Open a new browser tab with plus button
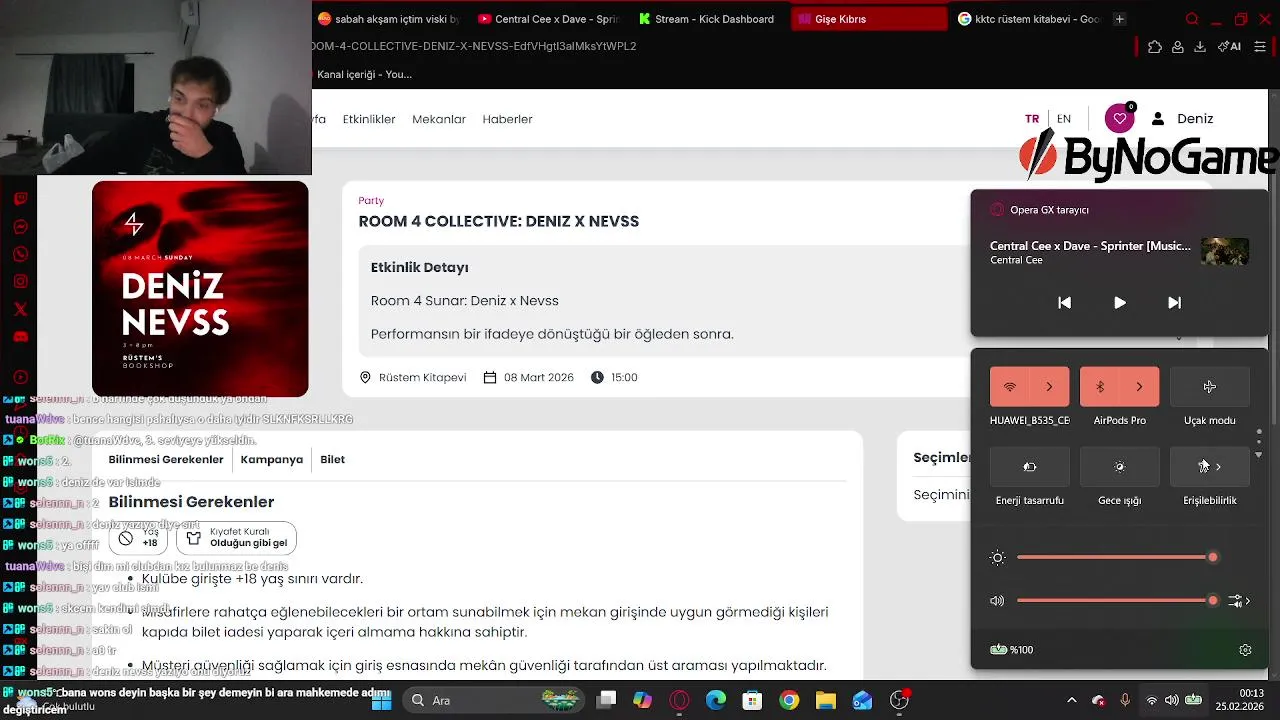The image size is (1280, 720). [x=1119, y=19]
